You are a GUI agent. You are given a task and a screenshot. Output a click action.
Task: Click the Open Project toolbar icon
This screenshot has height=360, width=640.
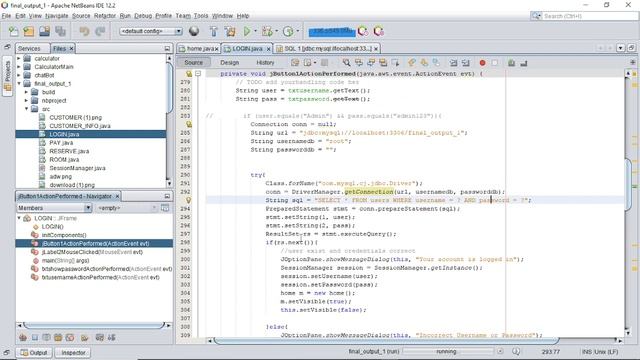(44, 31)
